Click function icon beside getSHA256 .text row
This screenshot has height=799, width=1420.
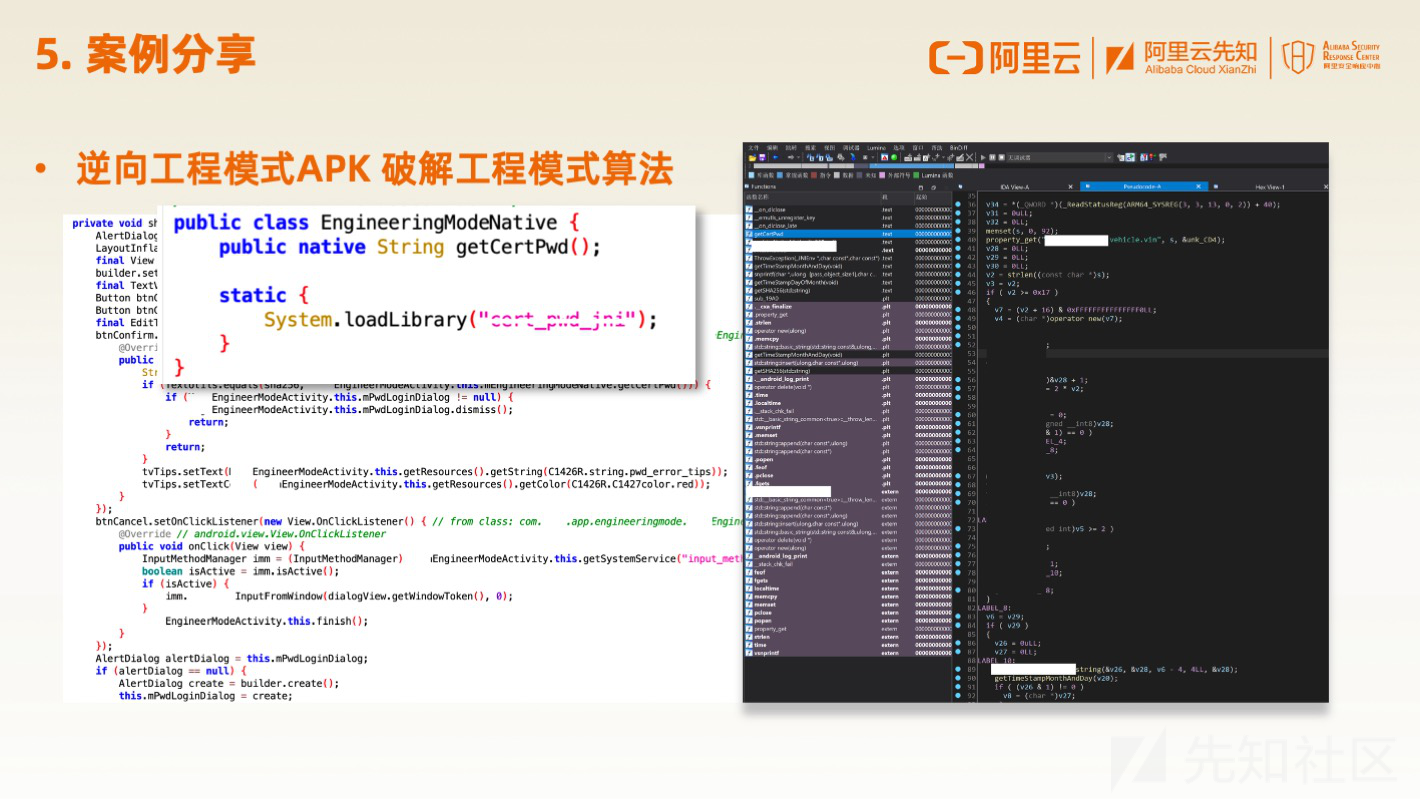tap(749, 291)
